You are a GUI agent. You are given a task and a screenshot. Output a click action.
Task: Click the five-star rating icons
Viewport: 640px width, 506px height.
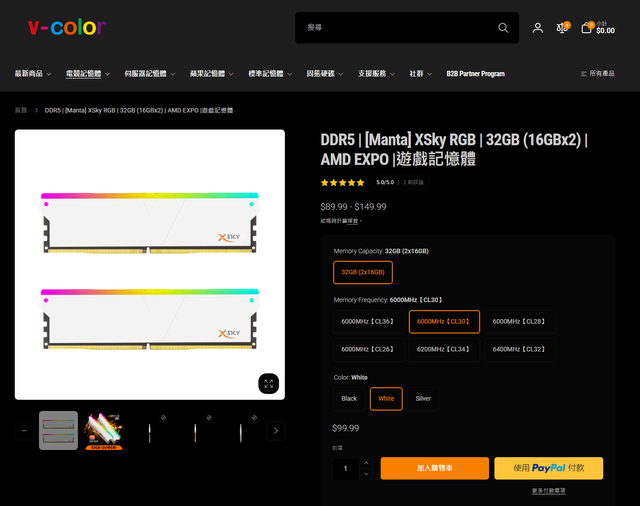342,182
